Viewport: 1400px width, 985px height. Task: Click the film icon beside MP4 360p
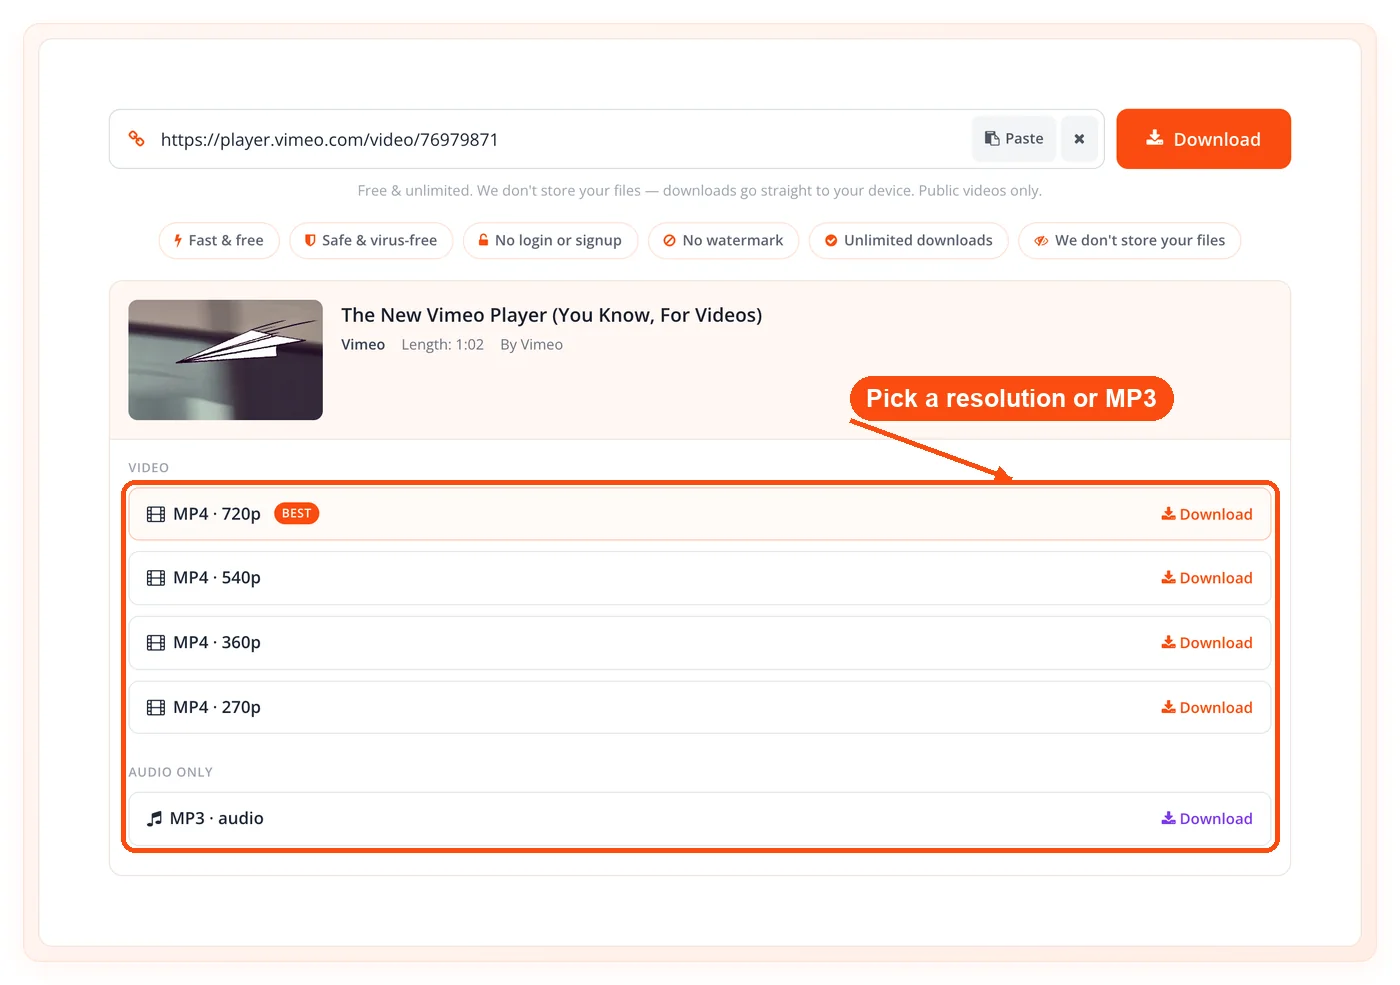click(156, 643)
